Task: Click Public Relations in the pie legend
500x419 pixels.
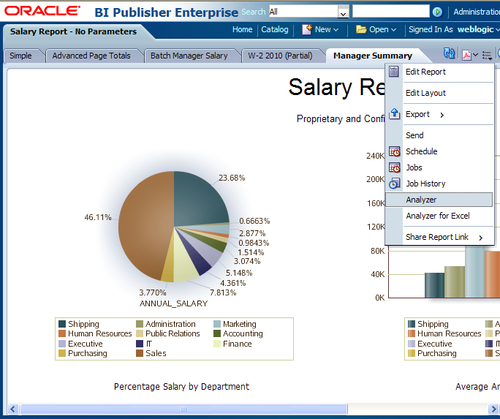Action: (x=173, y=334)
